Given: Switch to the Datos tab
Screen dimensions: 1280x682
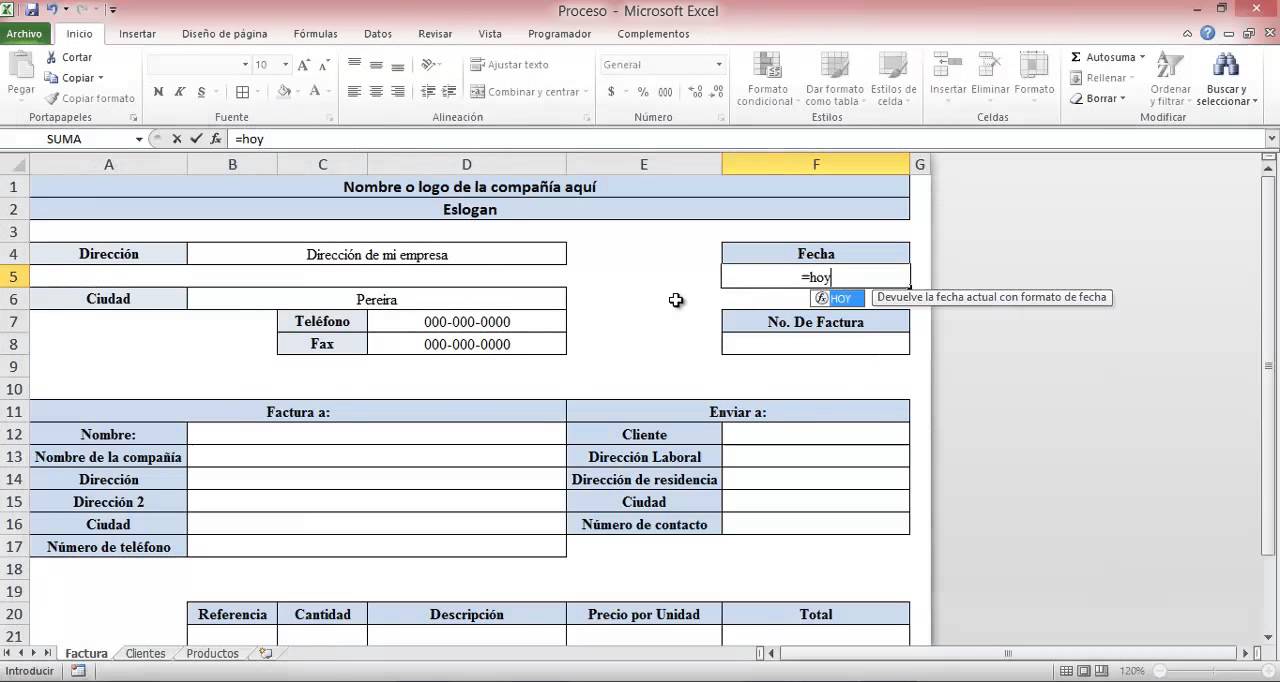Looking at the screenshot, I should click(378, 34).
